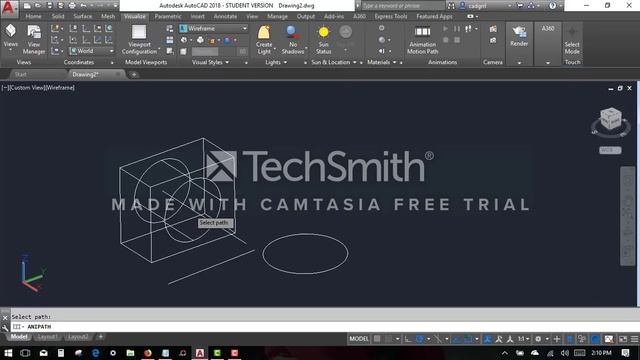The width and height of the screenshot is (640, 360).
Task: Toggle hardware acceleration icon in status bar
Action: click(596, 339)
